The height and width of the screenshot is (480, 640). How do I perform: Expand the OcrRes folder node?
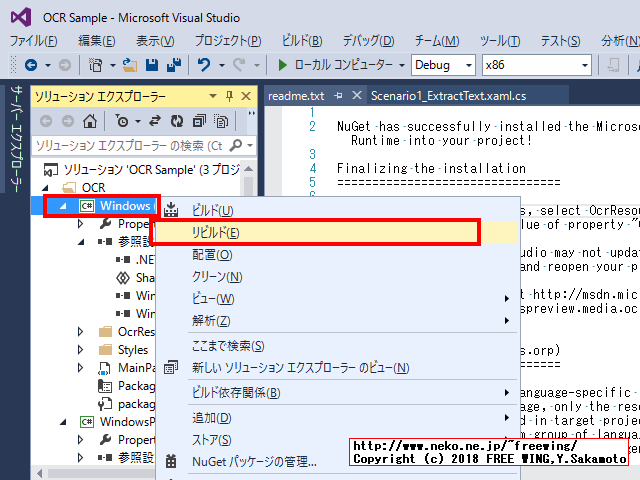(x=80, y=331)
